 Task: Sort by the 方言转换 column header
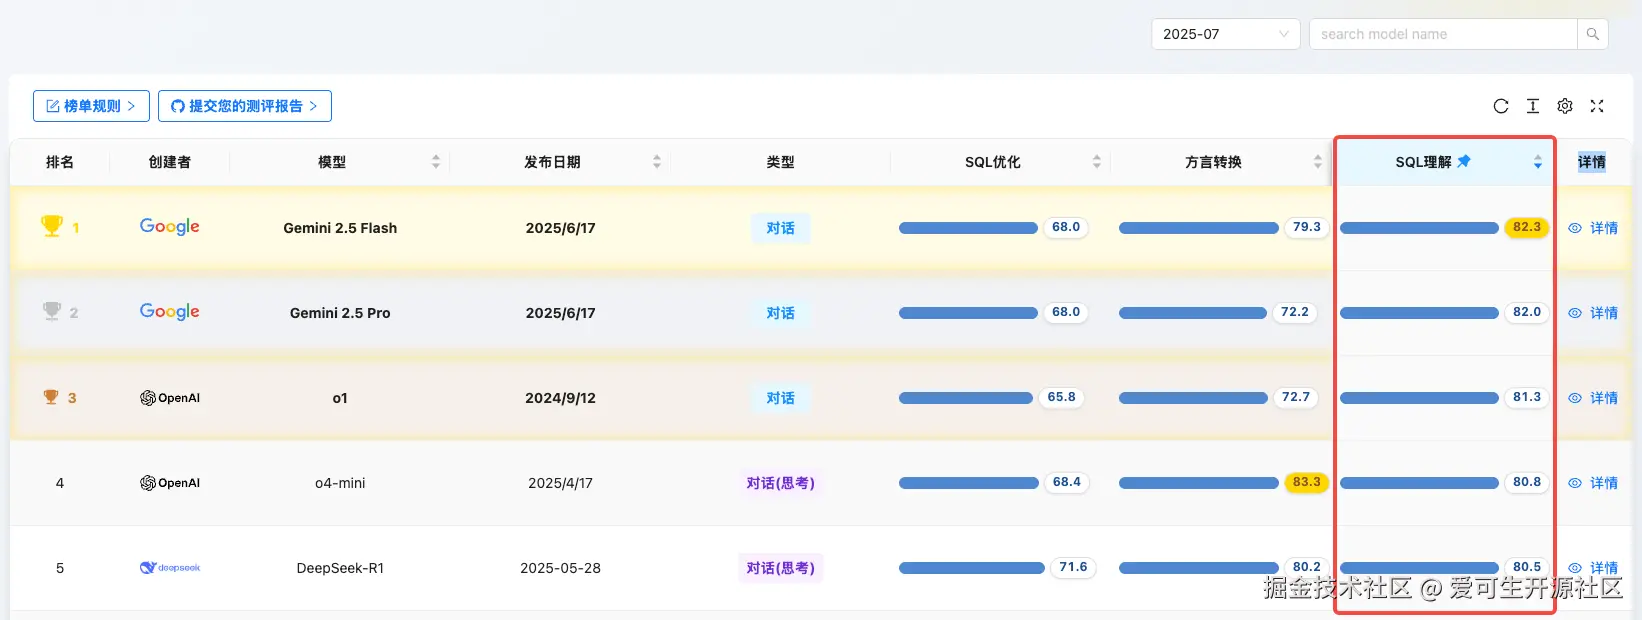(1318, 162)
